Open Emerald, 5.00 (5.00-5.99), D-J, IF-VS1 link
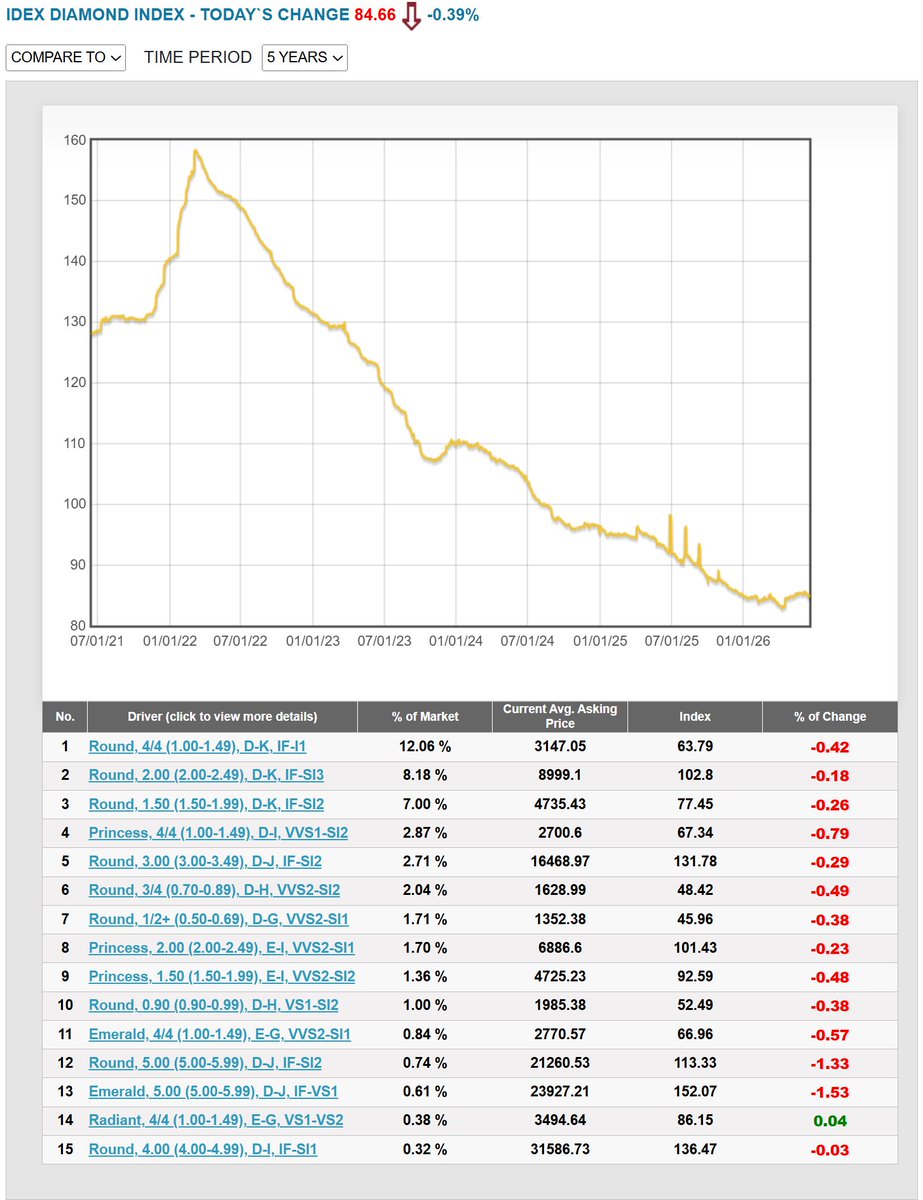Viewport: 923px width, 1200px height. point(212,1091)
